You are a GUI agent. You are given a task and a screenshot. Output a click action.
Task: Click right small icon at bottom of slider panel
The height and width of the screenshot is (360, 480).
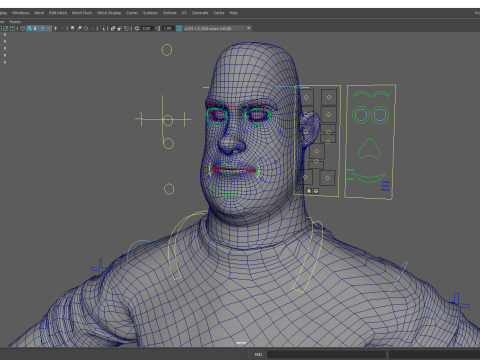[x=316, y=191]
